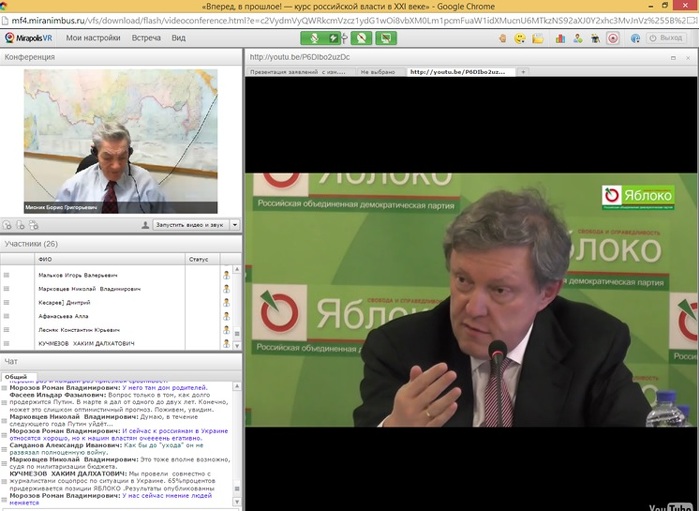Click the Участники (26) panel header

(x=121, y=244)
